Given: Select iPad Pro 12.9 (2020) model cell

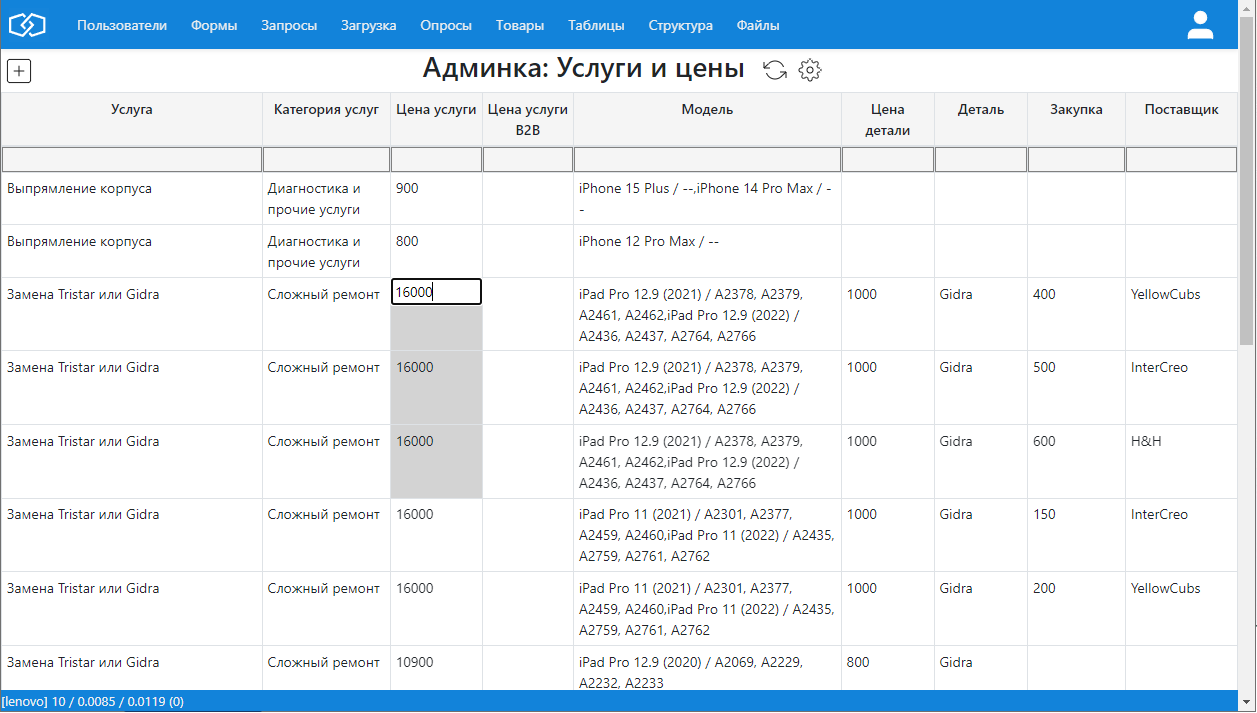Looking at the screenshot, I should 707,668.
